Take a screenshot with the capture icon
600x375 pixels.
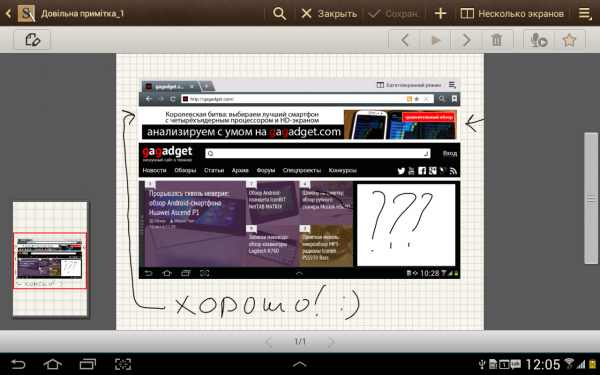(123, 364)
